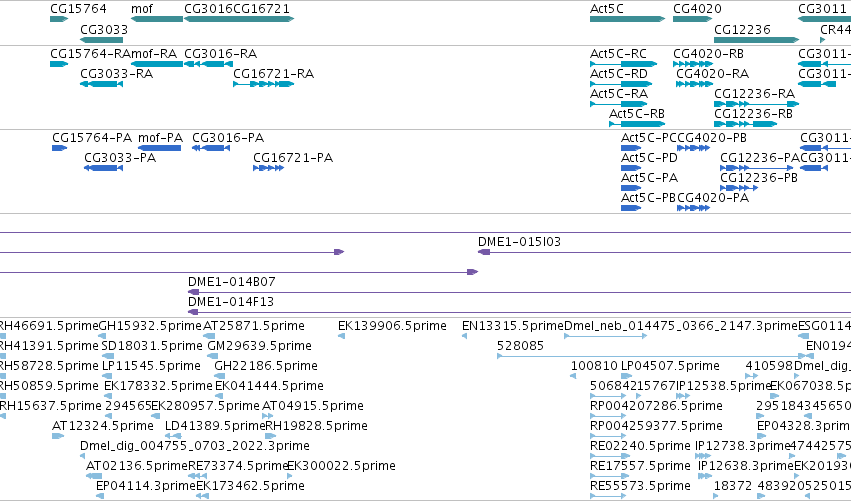
Task: Click the 528085 feature label
Action: click(x=520, y=345)
